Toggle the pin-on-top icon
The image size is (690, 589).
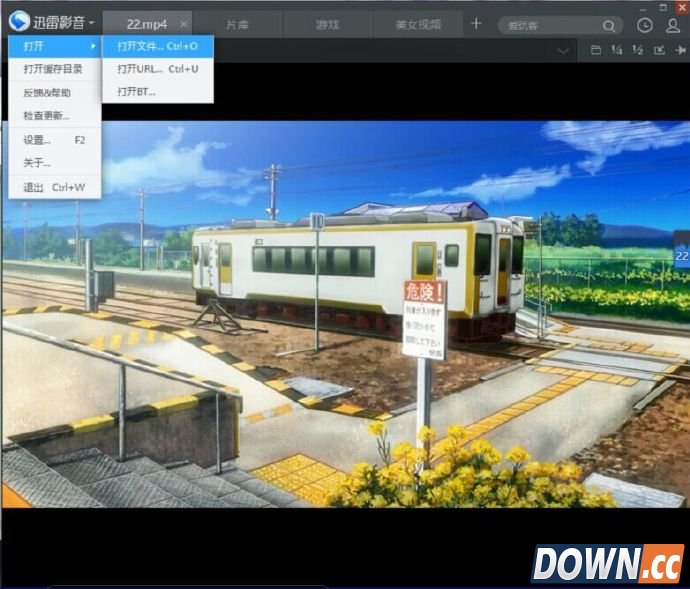679,50
